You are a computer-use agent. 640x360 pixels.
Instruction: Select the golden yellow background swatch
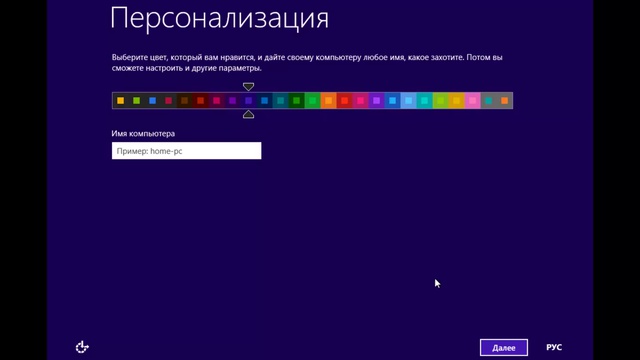456,100
